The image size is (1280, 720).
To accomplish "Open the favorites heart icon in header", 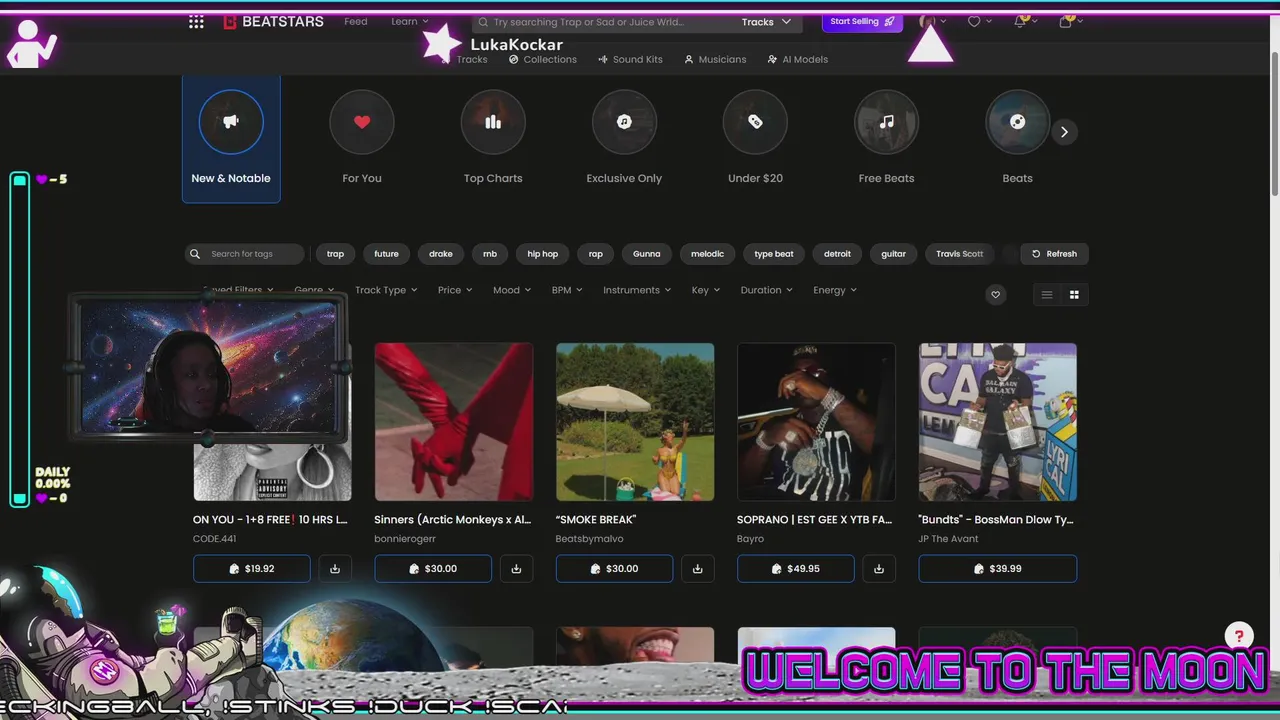I will click(974, 21).
